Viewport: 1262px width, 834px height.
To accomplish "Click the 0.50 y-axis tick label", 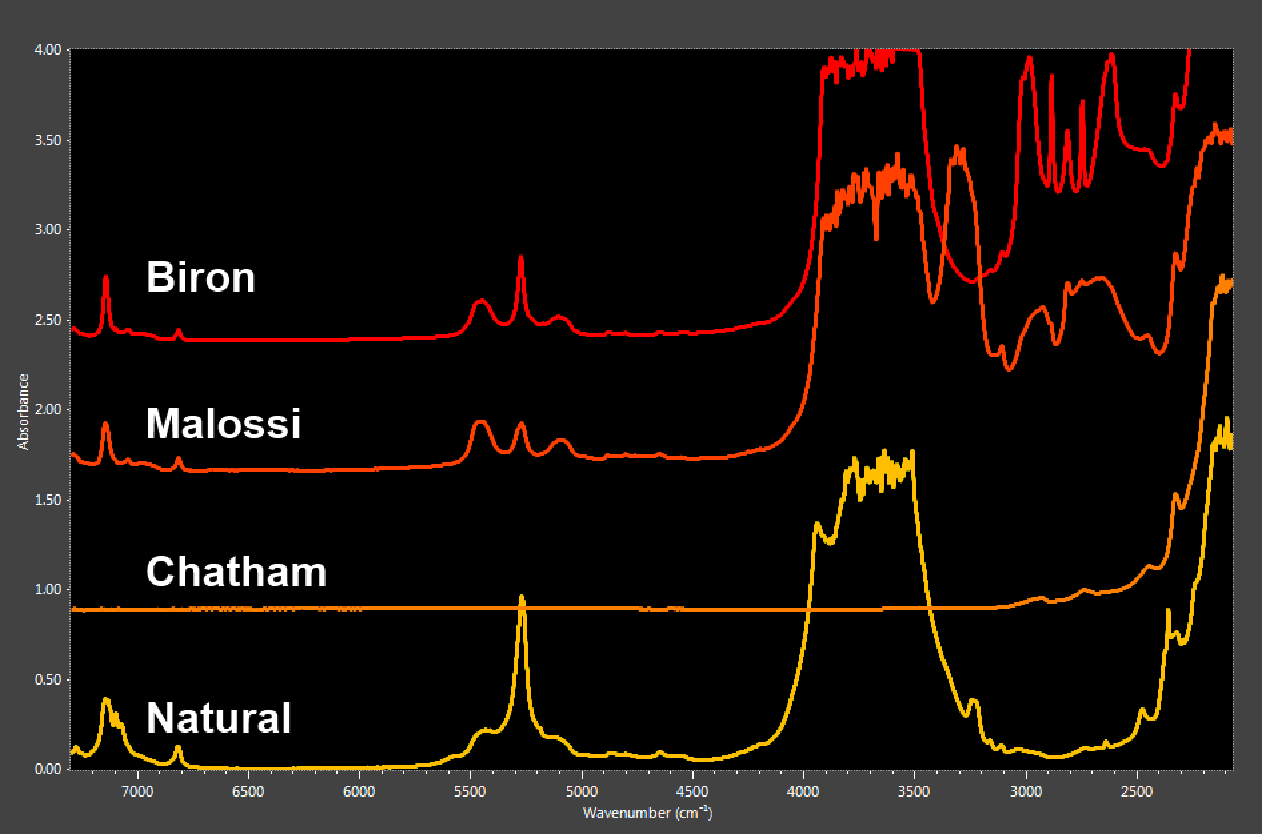I will click(48, 680).
